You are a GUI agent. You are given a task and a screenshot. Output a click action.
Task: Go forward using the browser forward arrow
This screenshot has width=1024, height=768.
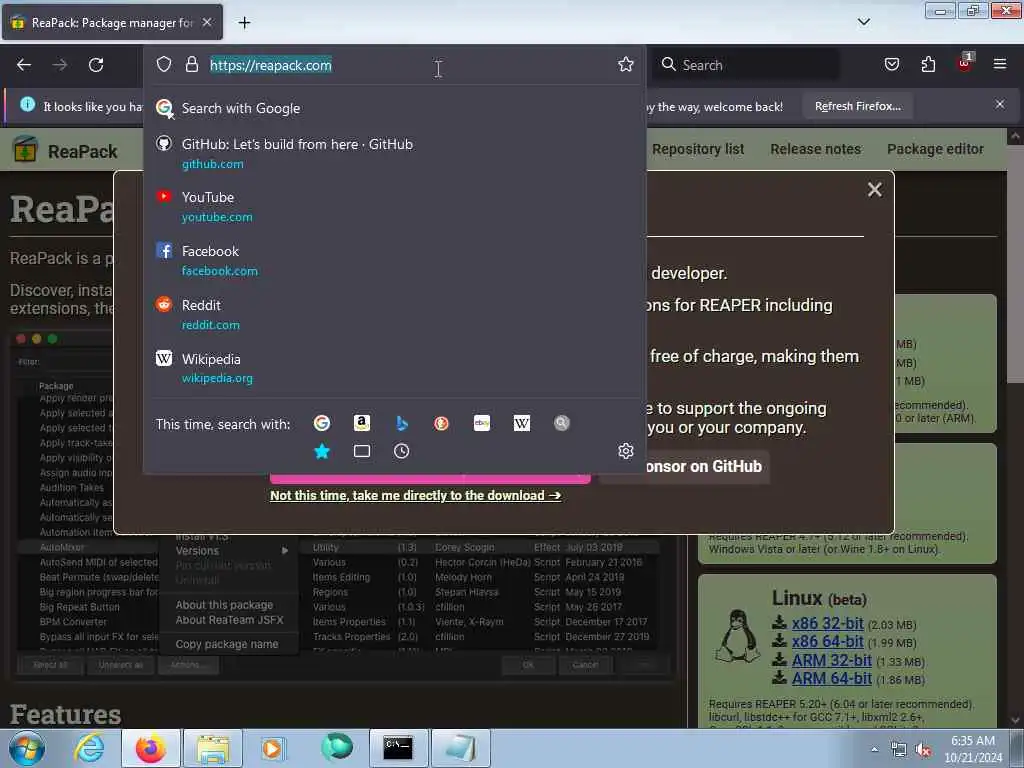60,65
